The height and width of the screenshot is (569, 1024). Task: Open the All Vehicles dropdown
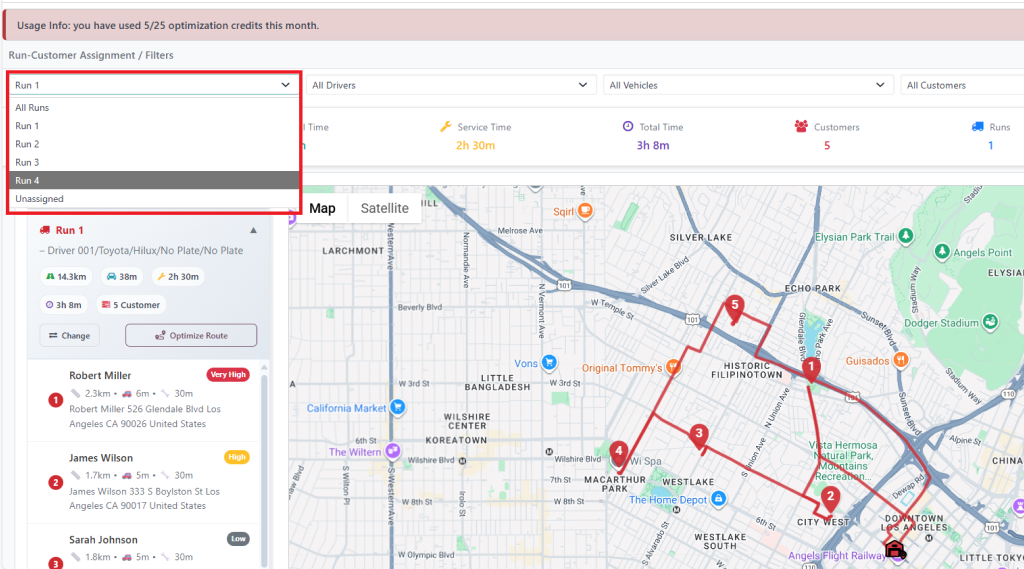tap(748, 85)
